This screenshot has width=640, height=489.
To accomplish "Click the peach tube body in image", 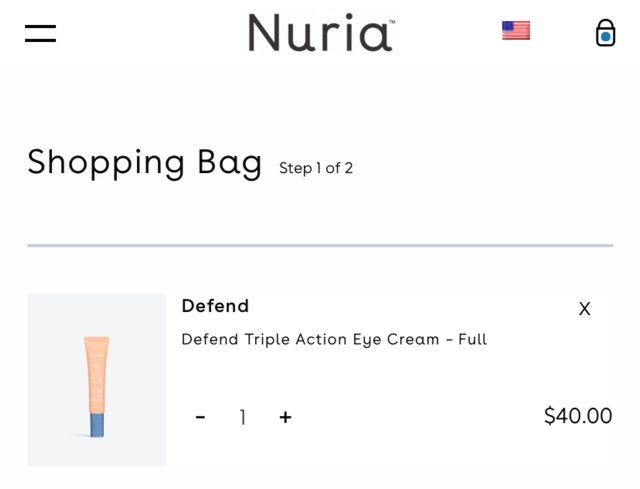I will coord(97,370).
